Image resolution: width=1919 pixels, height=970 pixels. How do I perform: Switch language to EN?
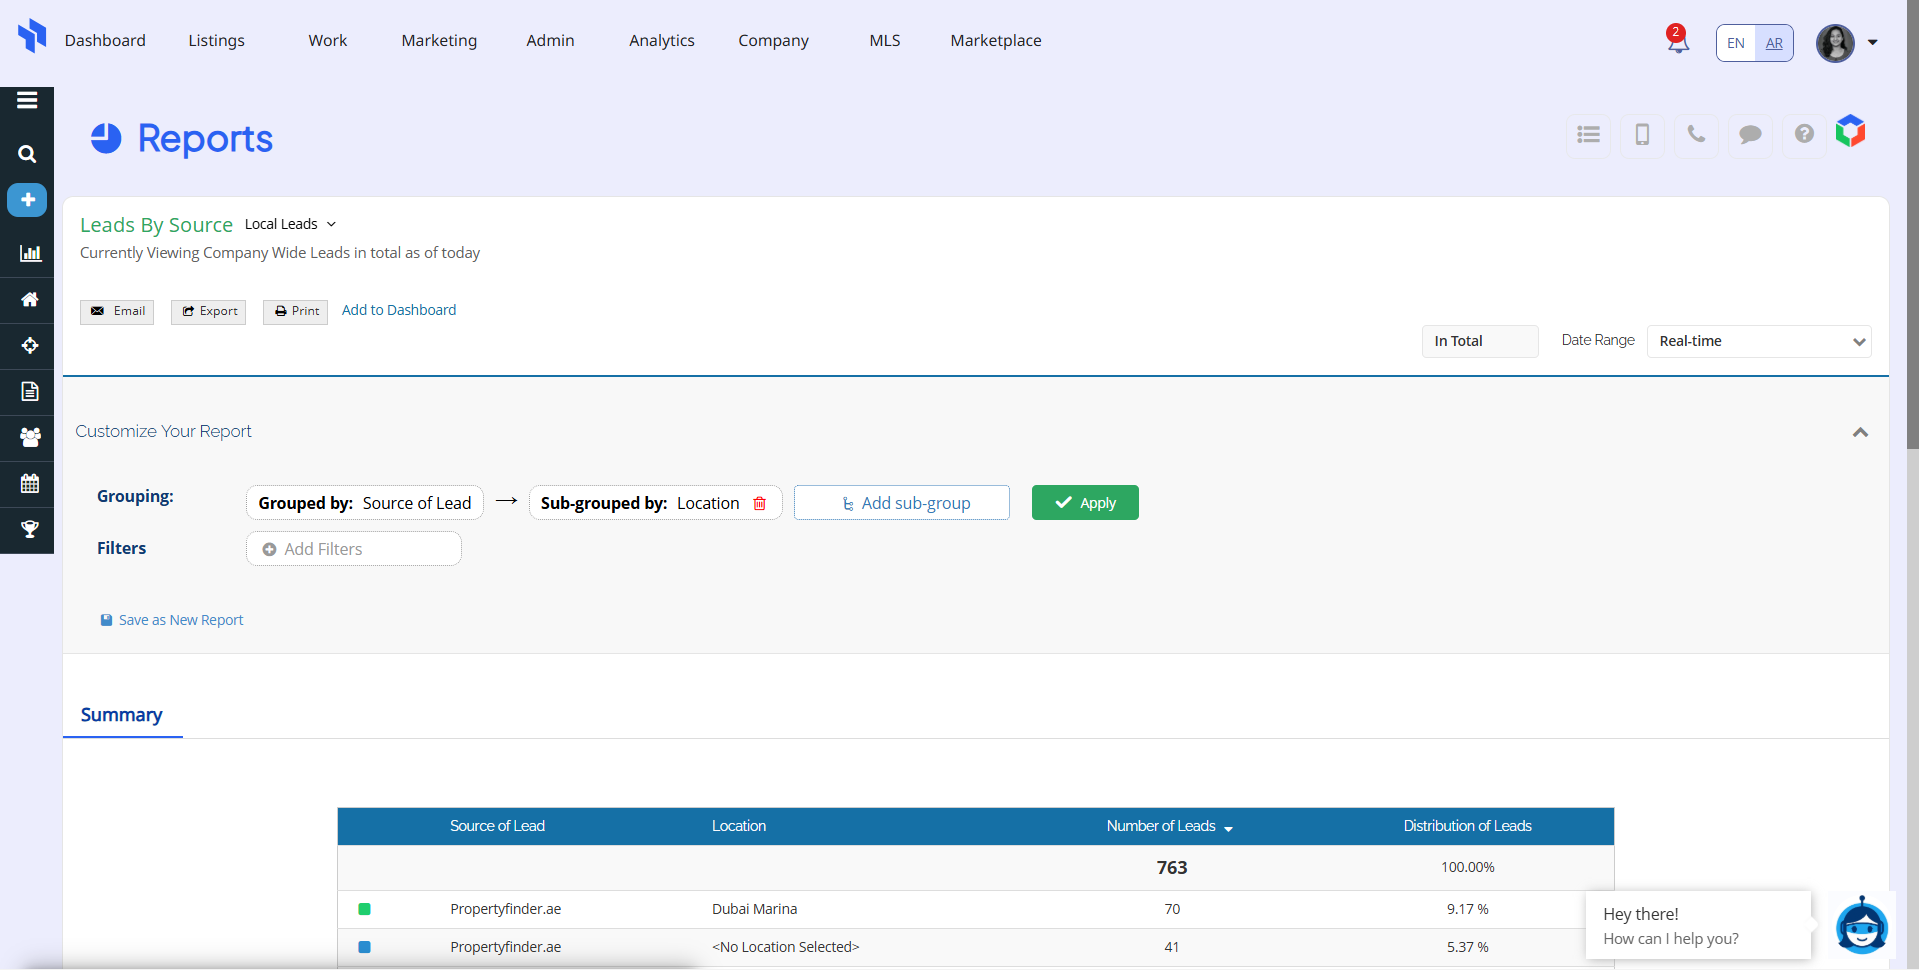click(x=1736, y=43)
